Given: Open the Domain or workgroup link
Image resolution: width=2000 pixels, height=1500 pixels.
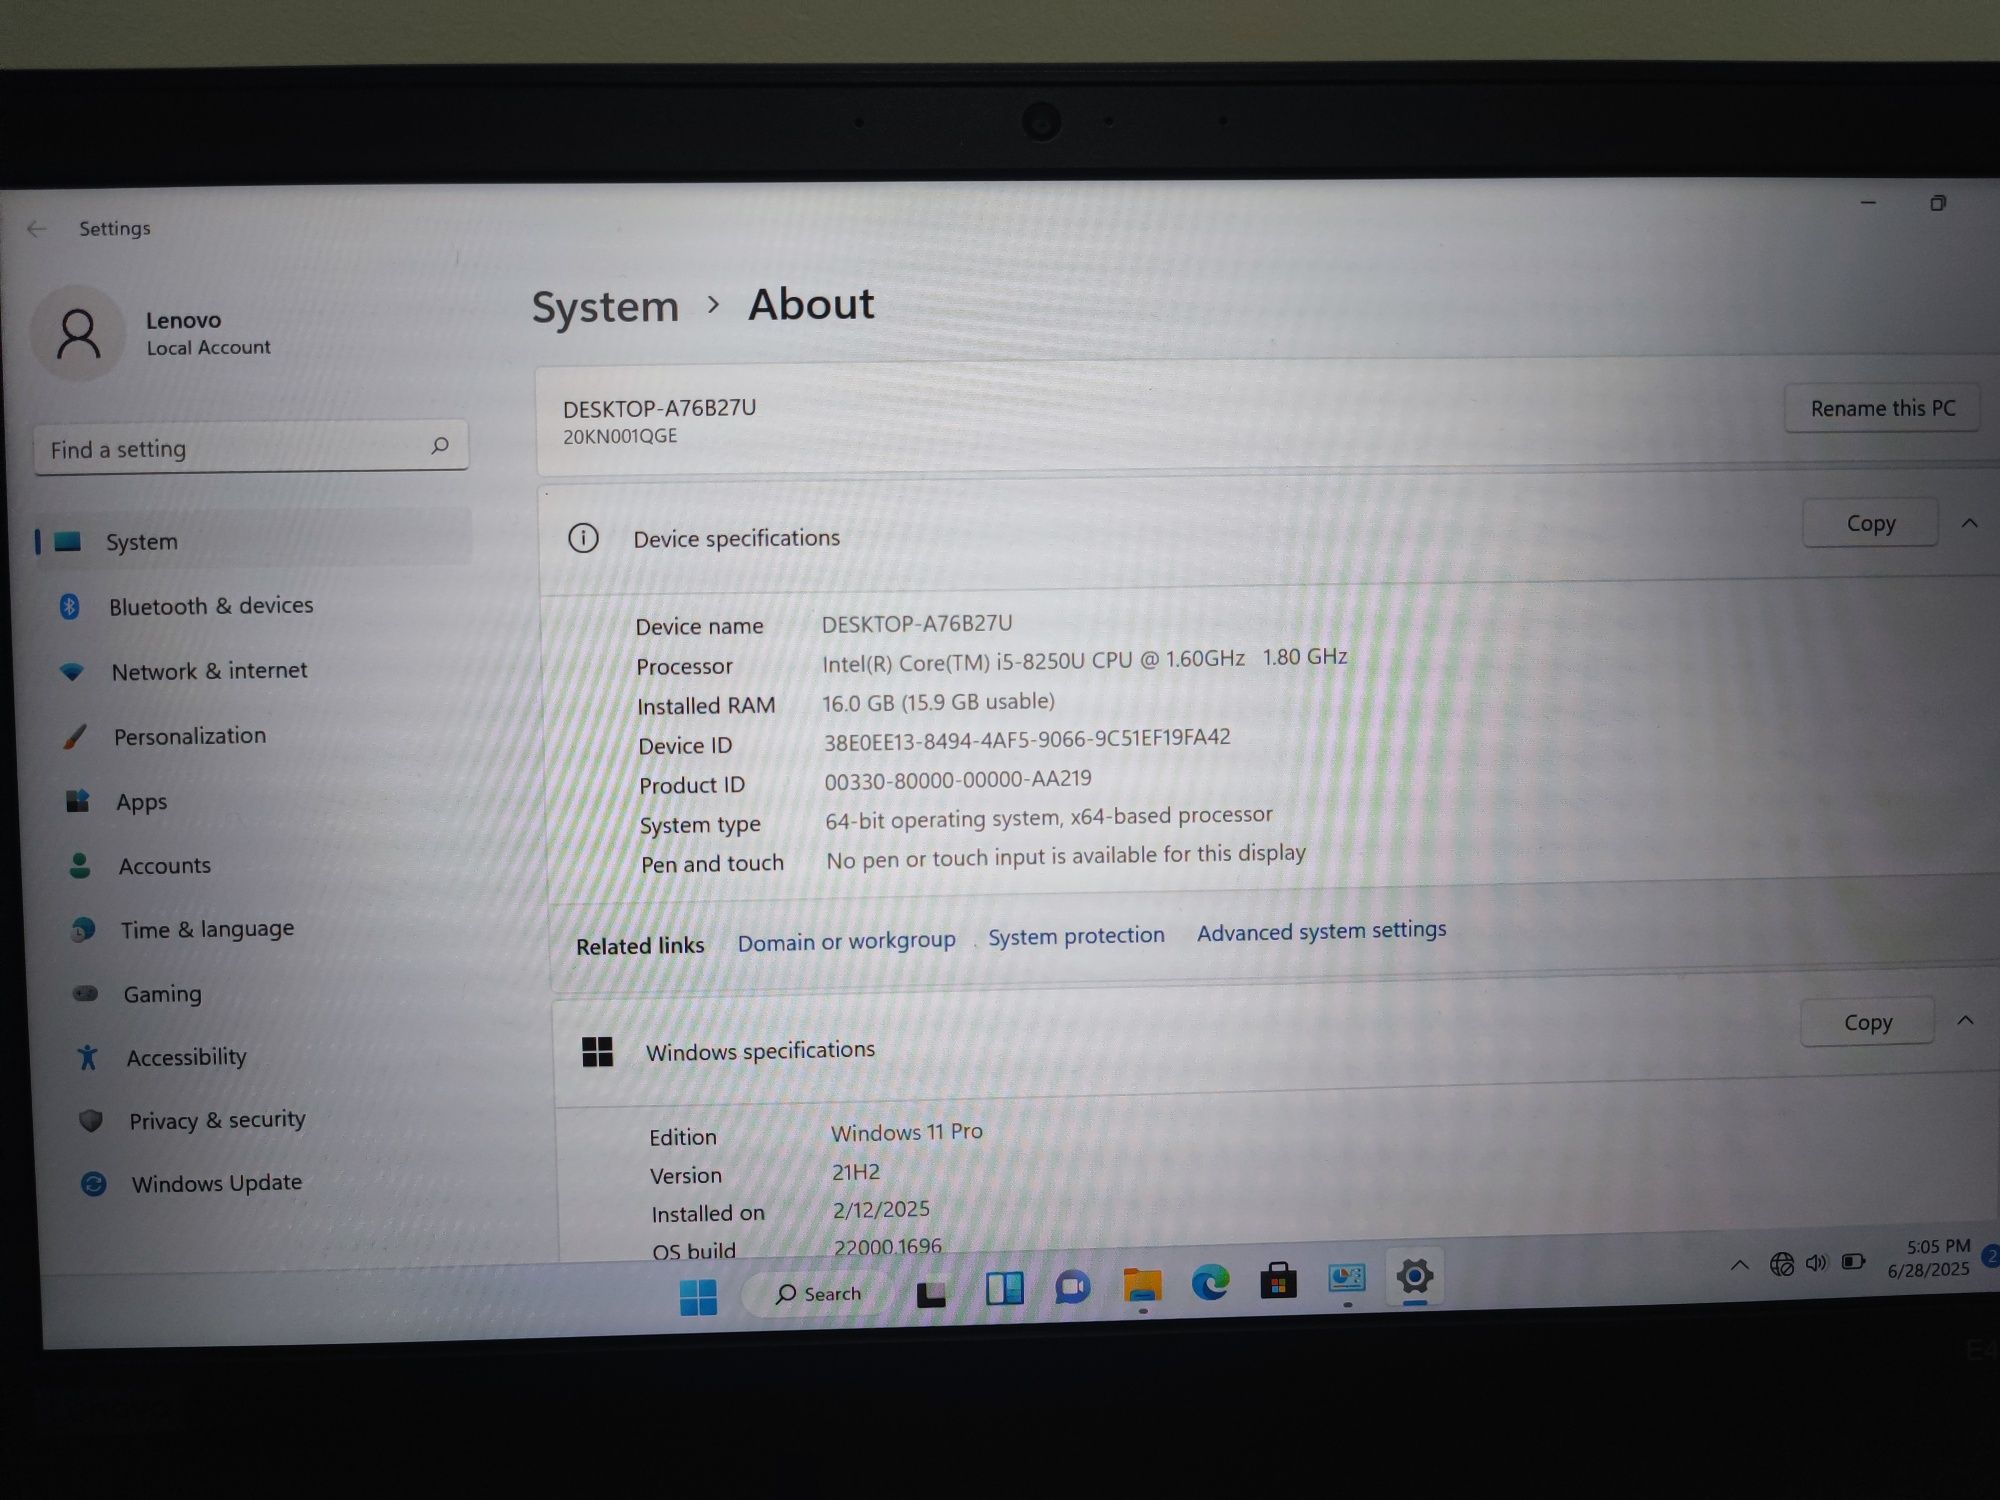Looking at the screenshot, I should click(846, 941).
